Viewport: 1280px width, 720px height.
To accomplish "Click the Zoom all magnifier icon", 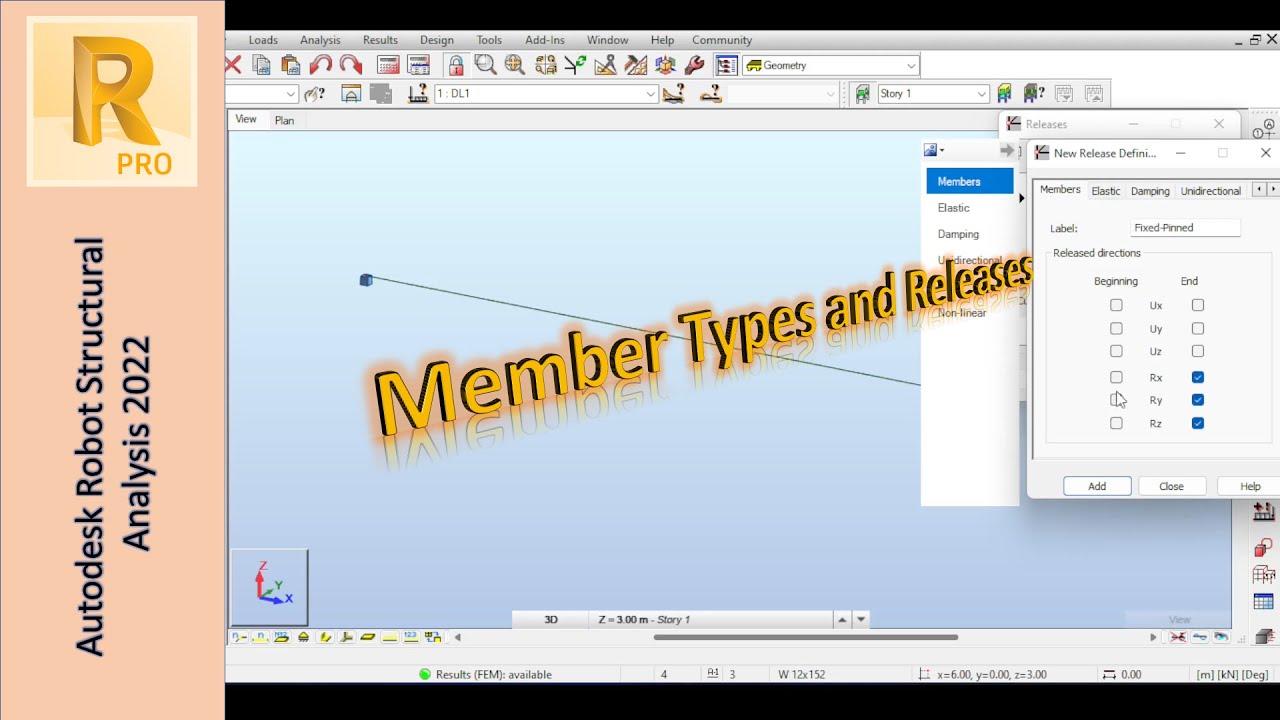I will click(x=515, y=65).
